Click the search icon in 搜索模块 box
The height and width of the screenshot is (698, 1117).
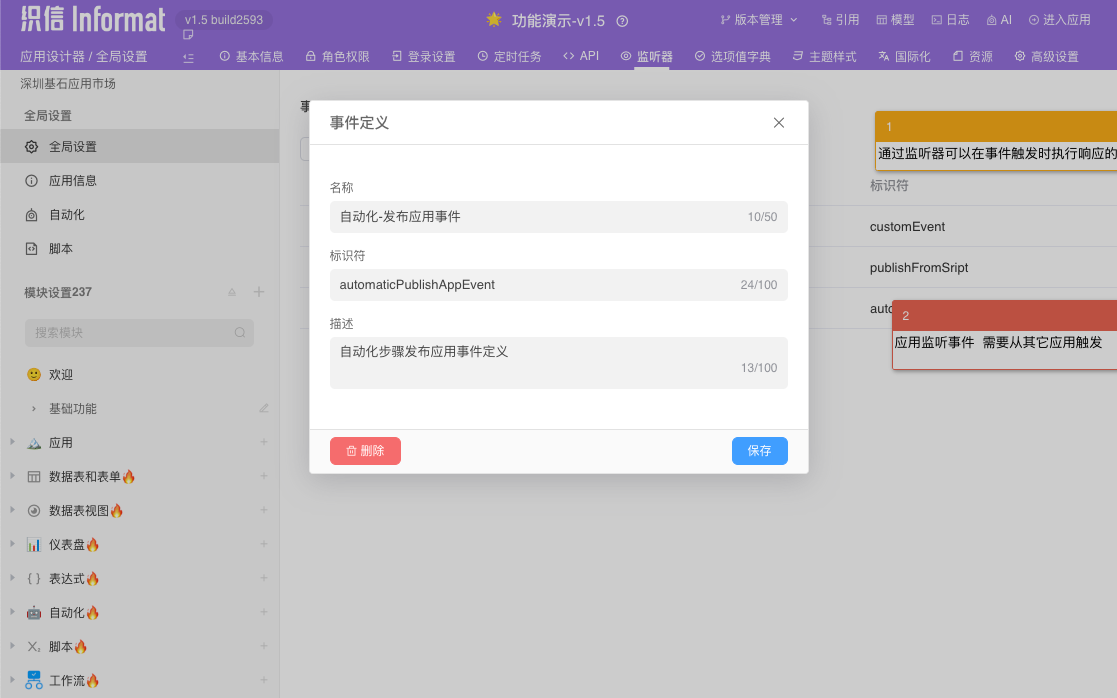[x=240, y=333]
